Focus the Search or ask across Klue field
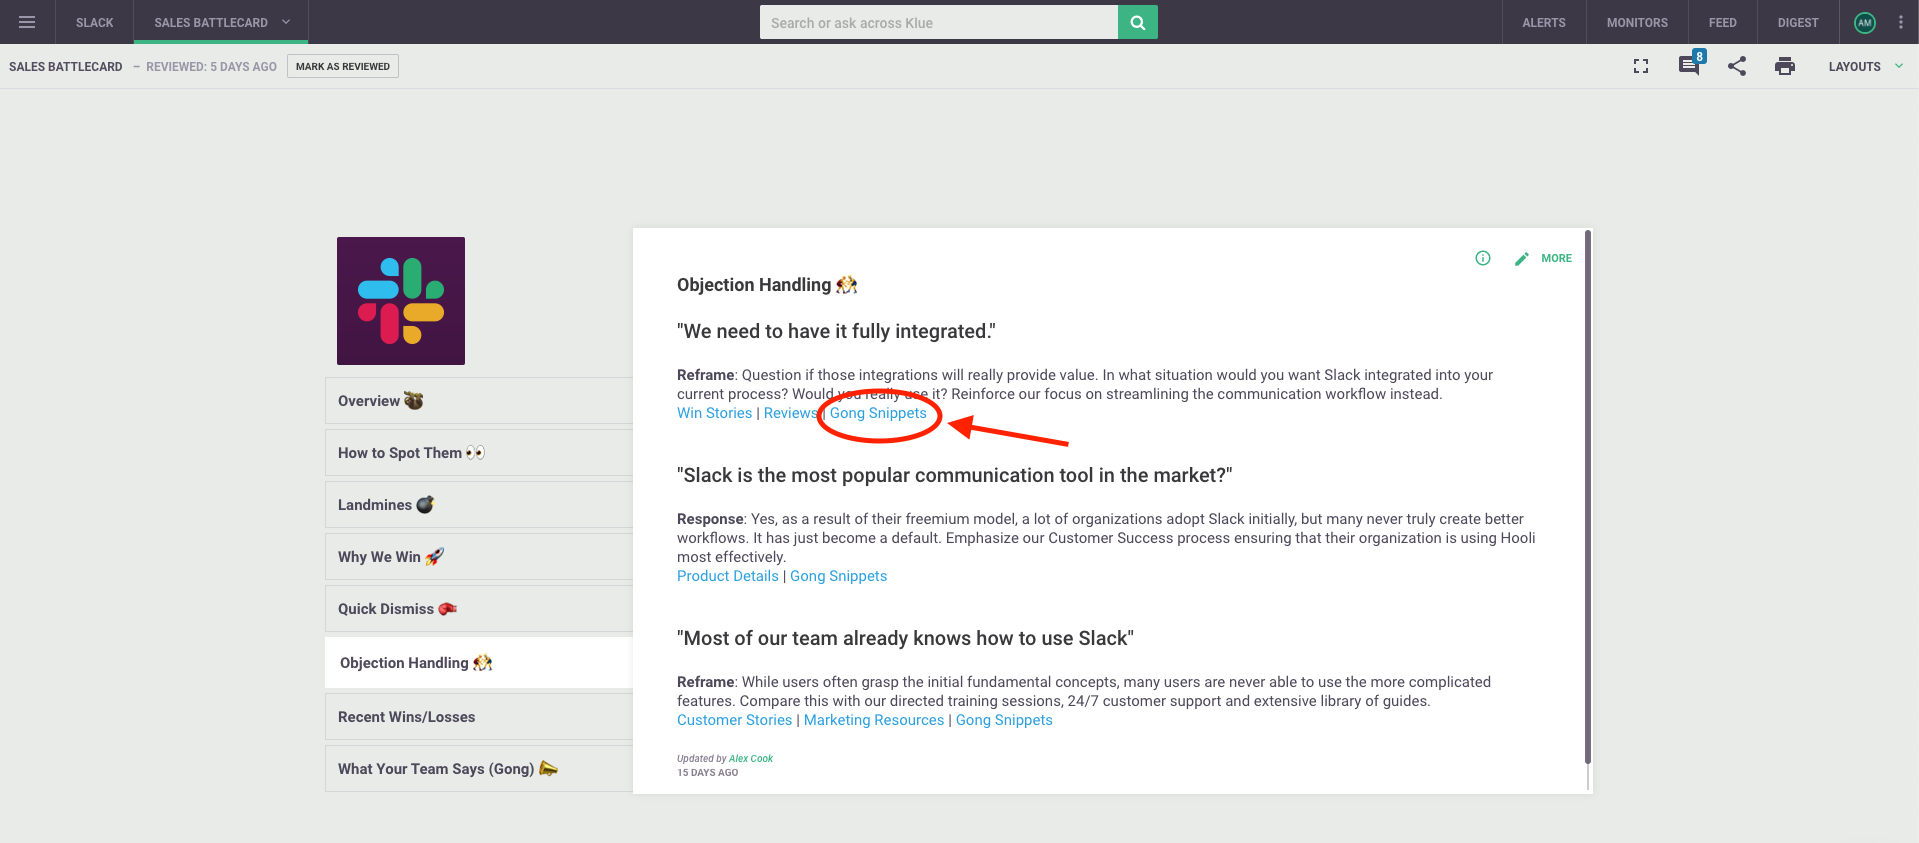This screenshot has width=1919, height=843. pyautogui.click(x=939, y=22)
